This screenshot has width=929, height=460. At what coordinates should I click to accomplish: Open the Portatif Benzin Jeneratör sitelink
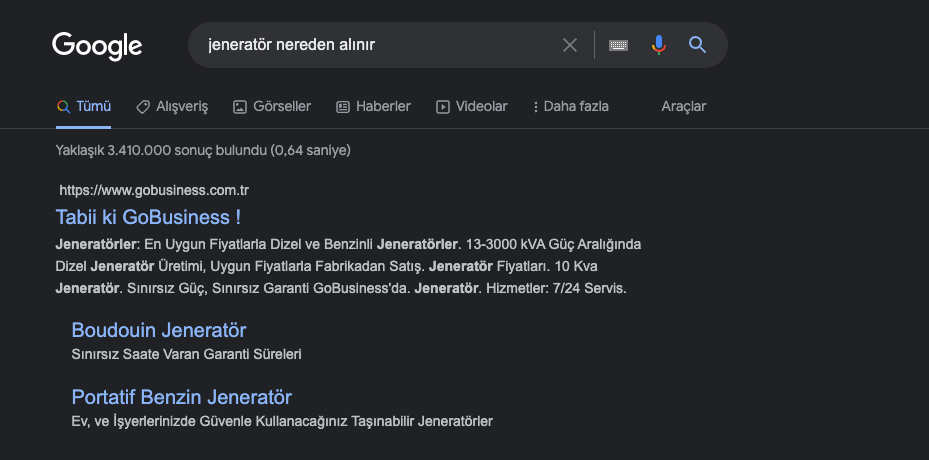click(181, 397)
